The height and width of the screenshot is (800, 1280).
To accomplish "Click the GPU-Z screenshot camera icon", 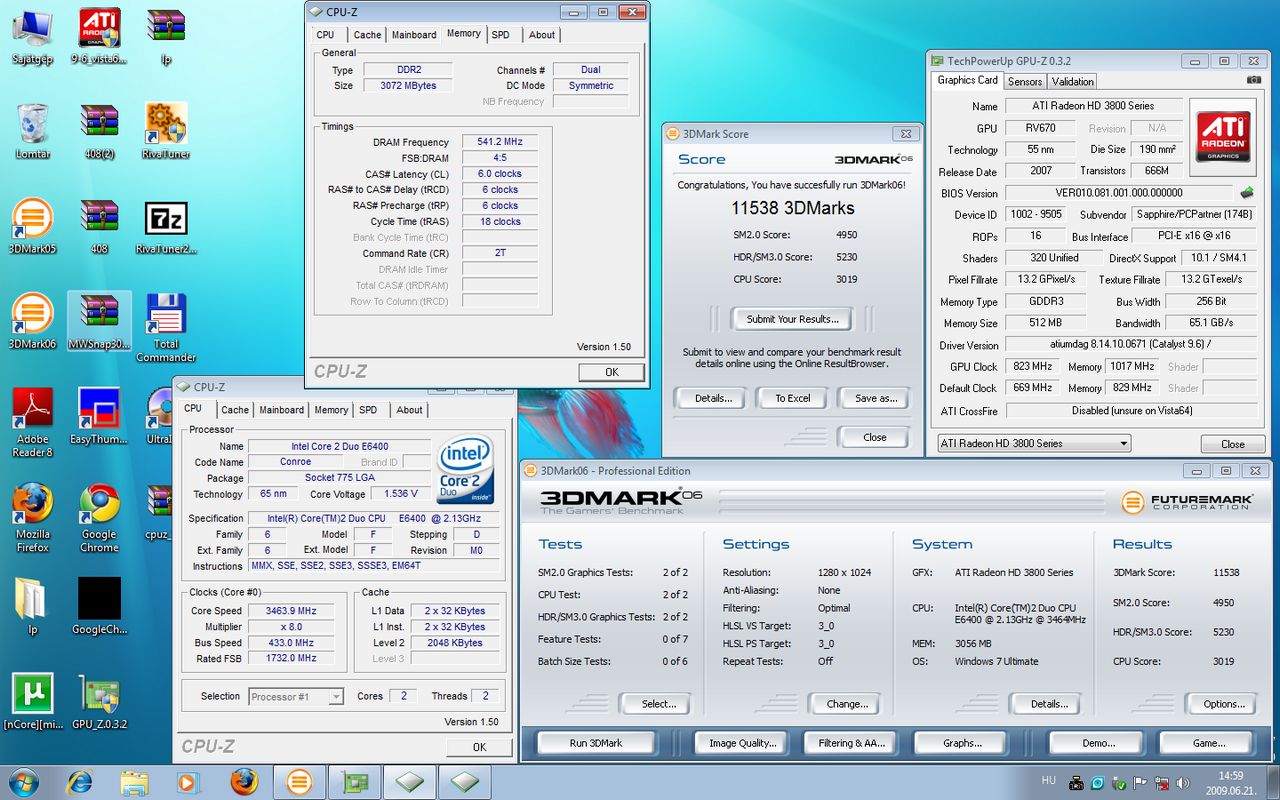I will [1254, 80].
